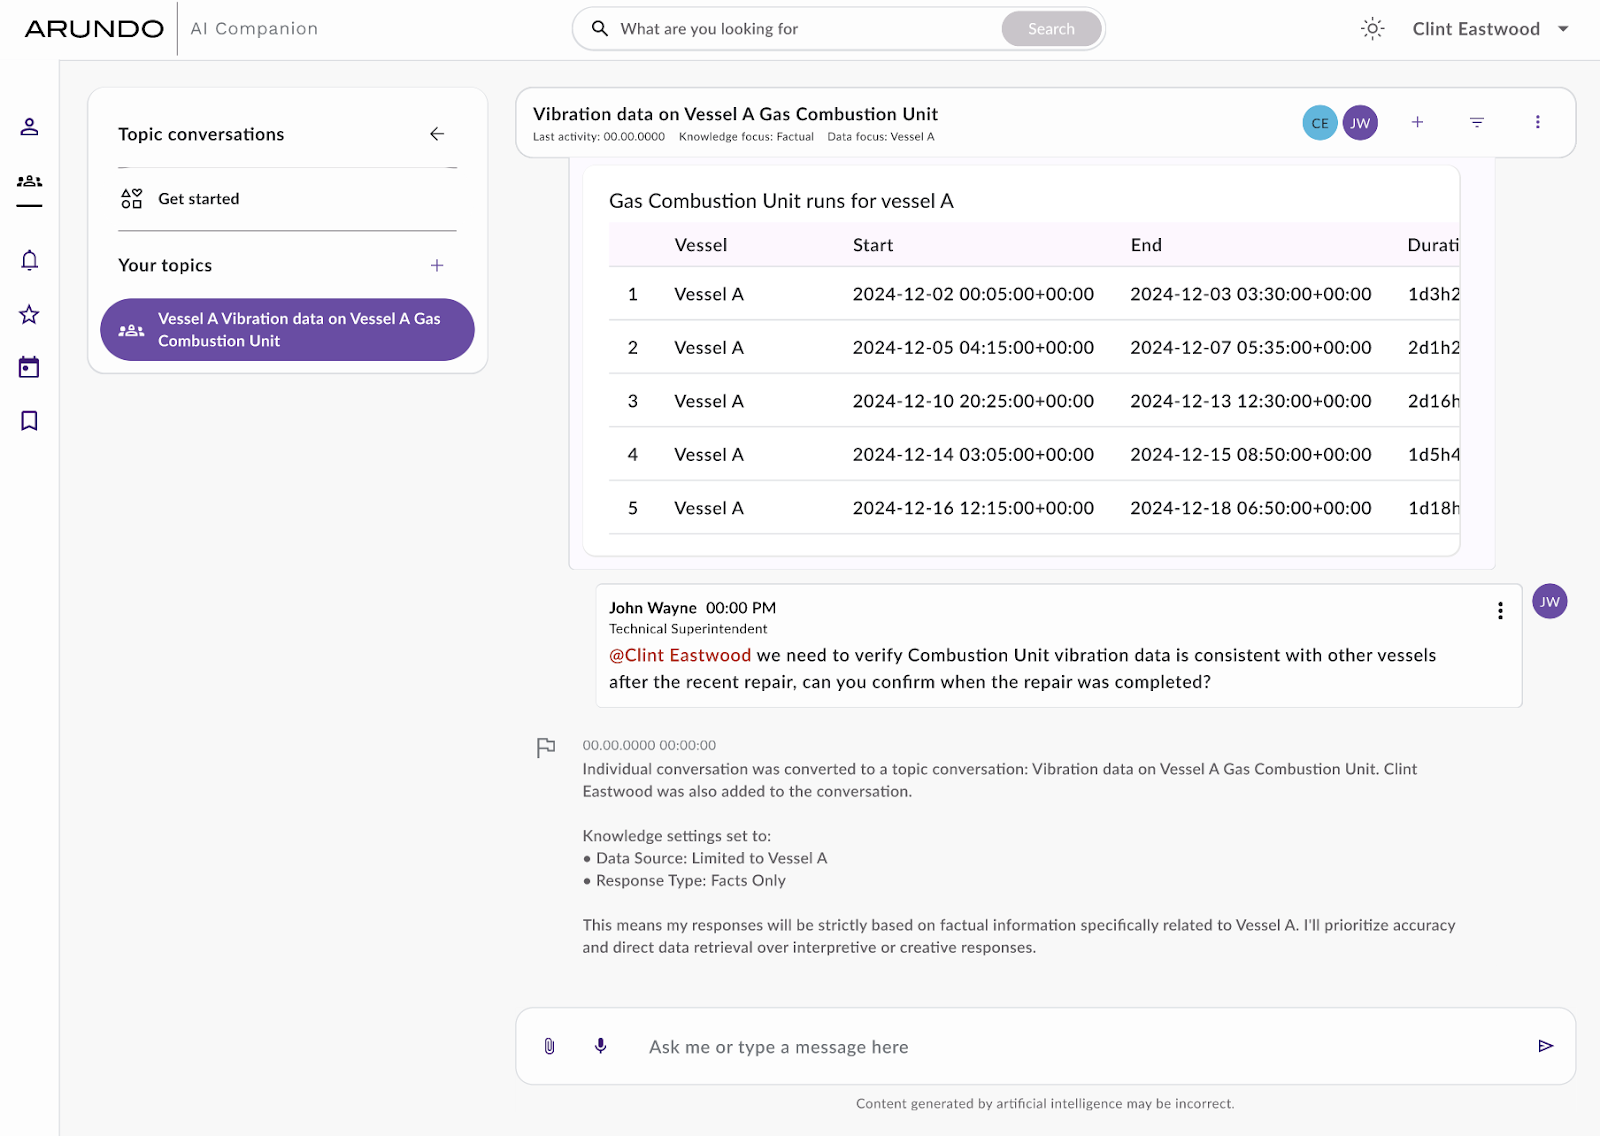Click the JW avatar beside John Wayne's message
The image size is (1600, 1136).
click(x=1550, y=602)
